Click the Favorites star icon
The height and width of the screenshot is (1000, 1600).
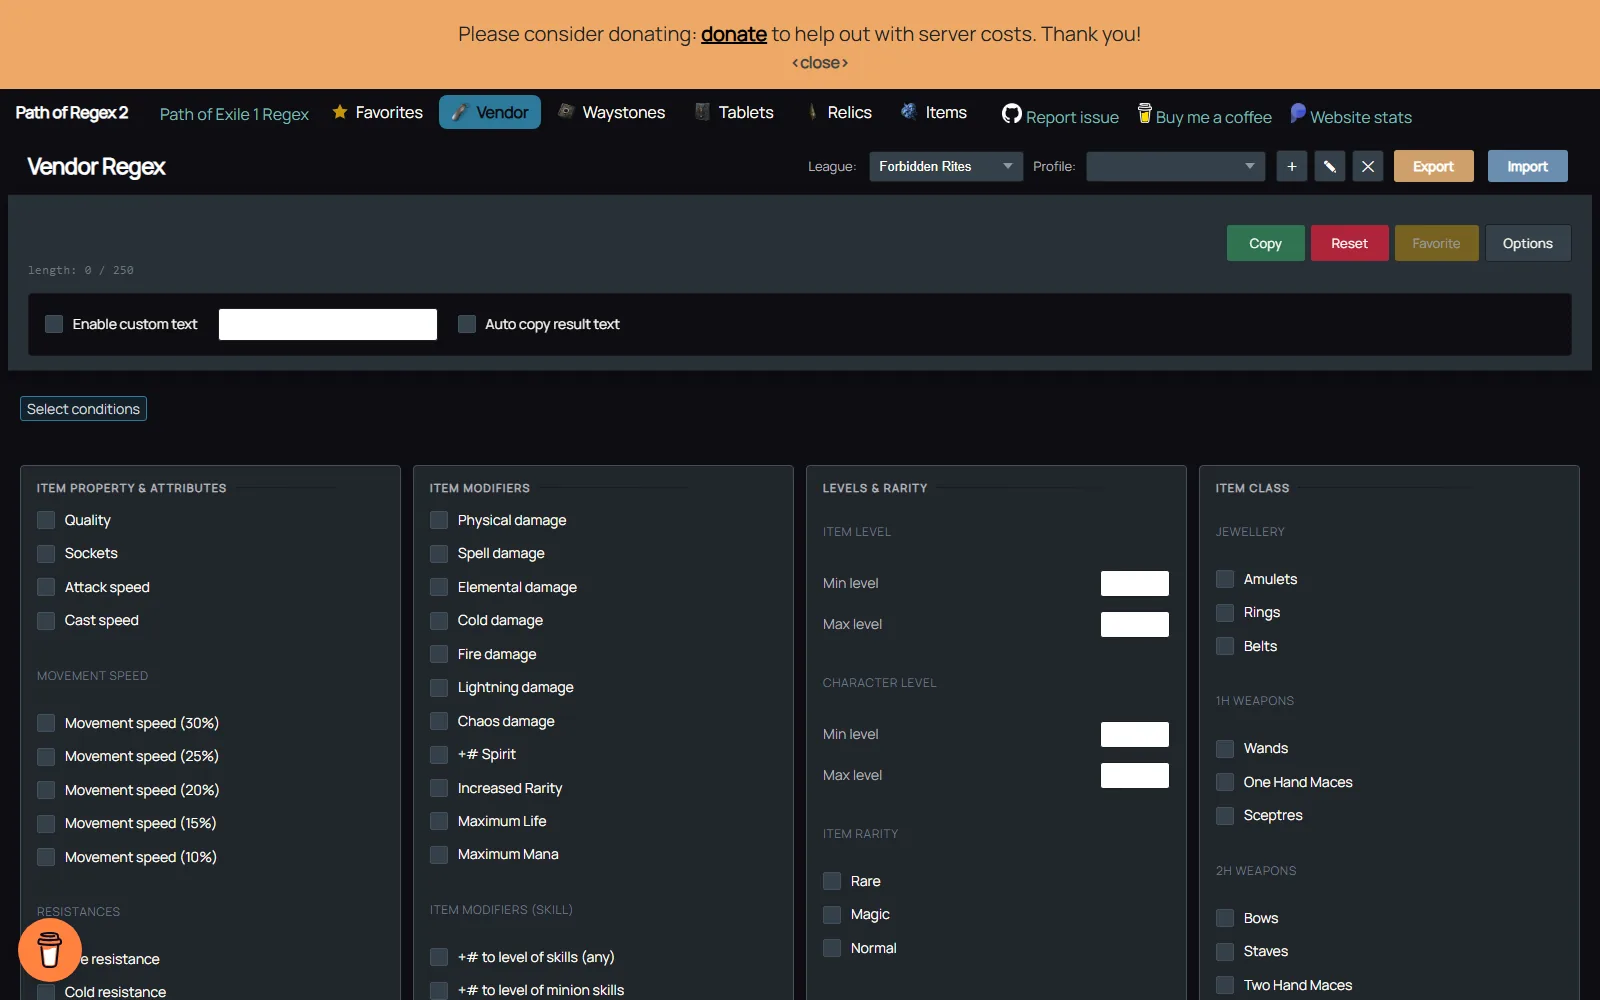(x=340, y=112)
